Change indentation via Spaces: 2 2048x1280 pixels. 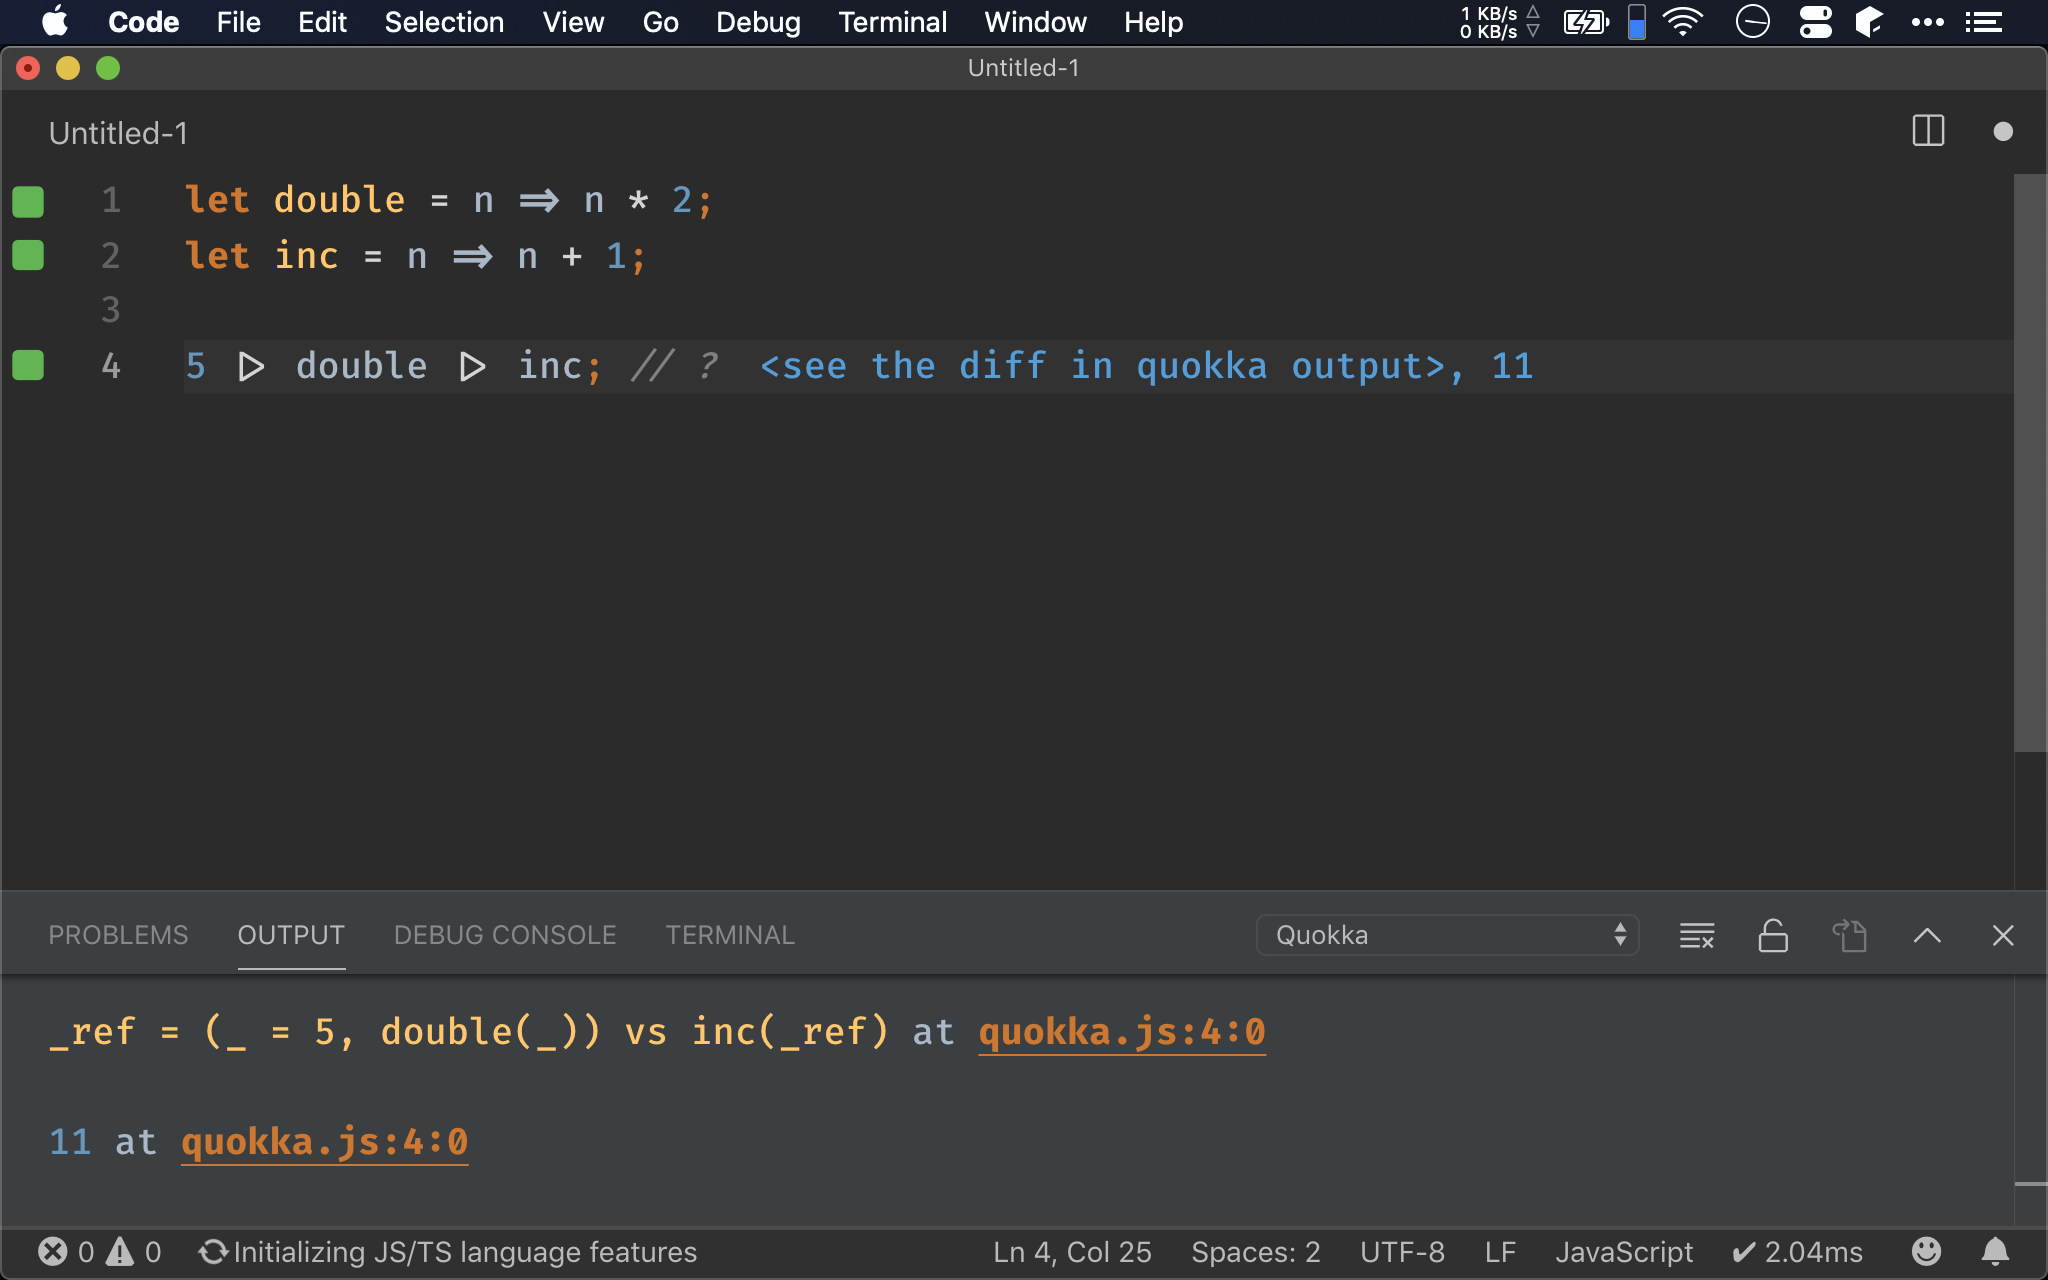(1256, 1252)
